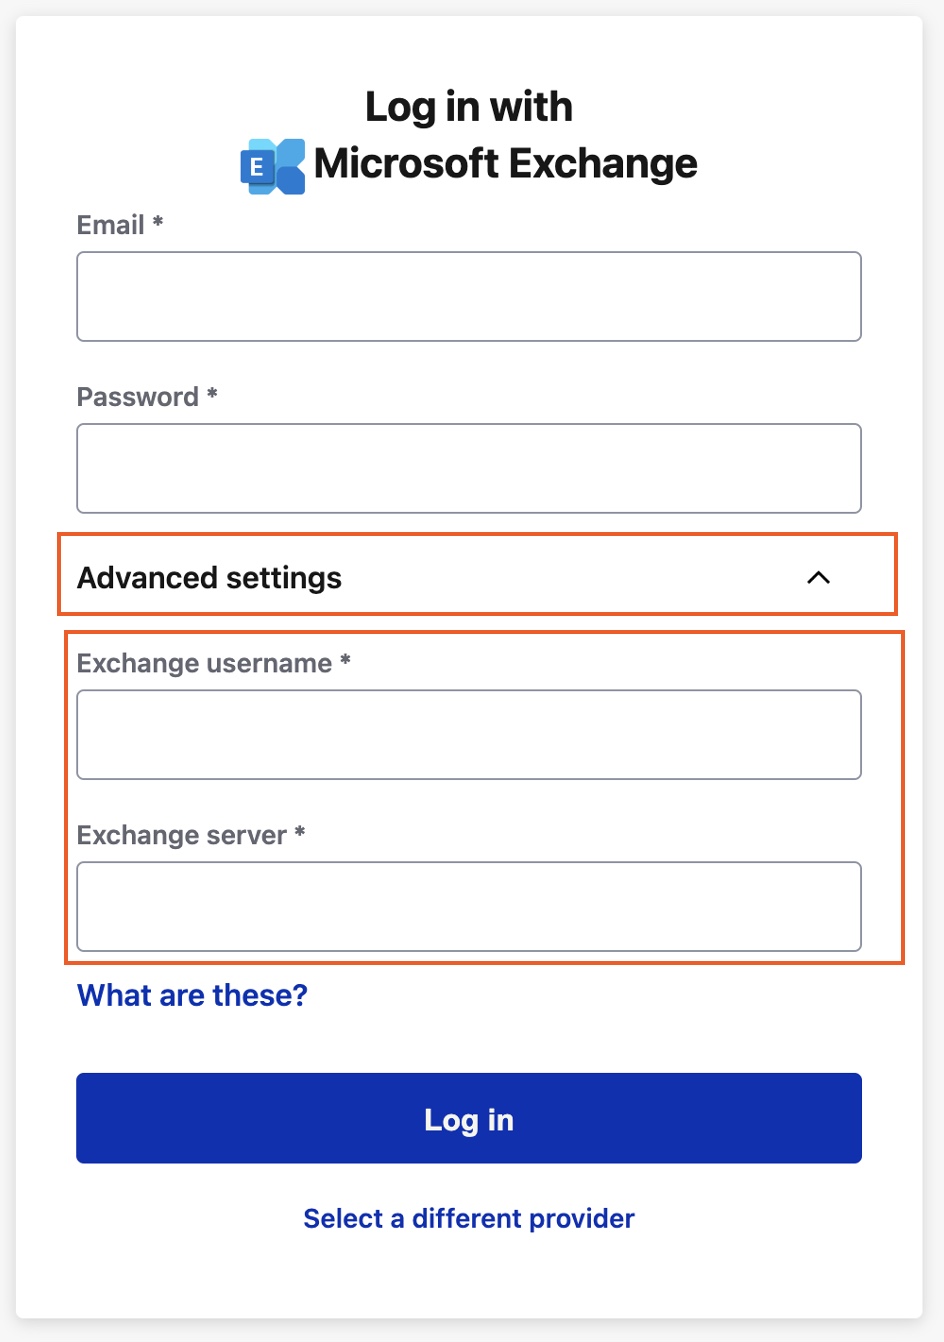Click inside the Exchange username field
The height and width of the screenshot is (1342, 944).
[x=469, y=734]
